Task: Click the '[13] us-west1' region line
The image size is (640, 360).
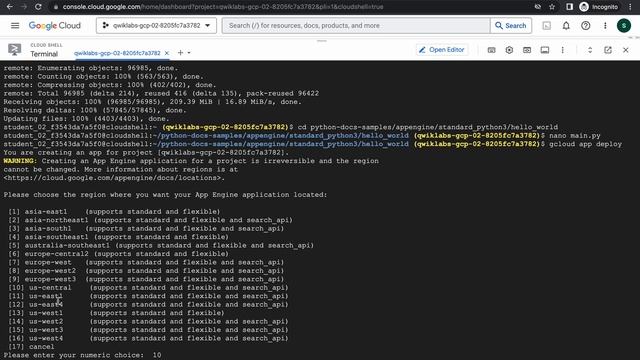Action: click(116, 313)
